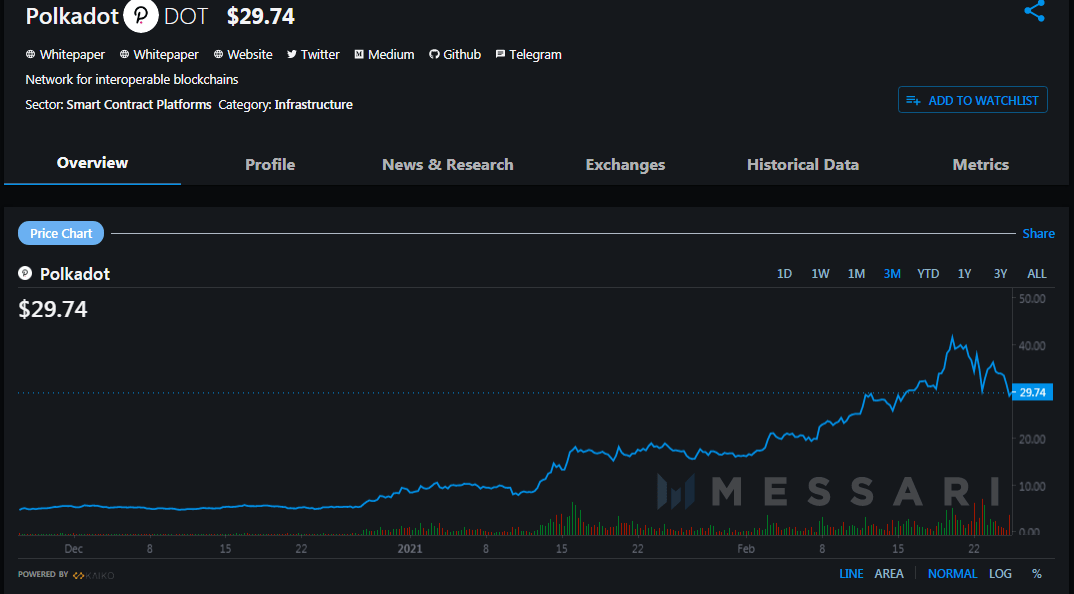
Task: Switch chart to AREA mode
Action: coord(889,573)
